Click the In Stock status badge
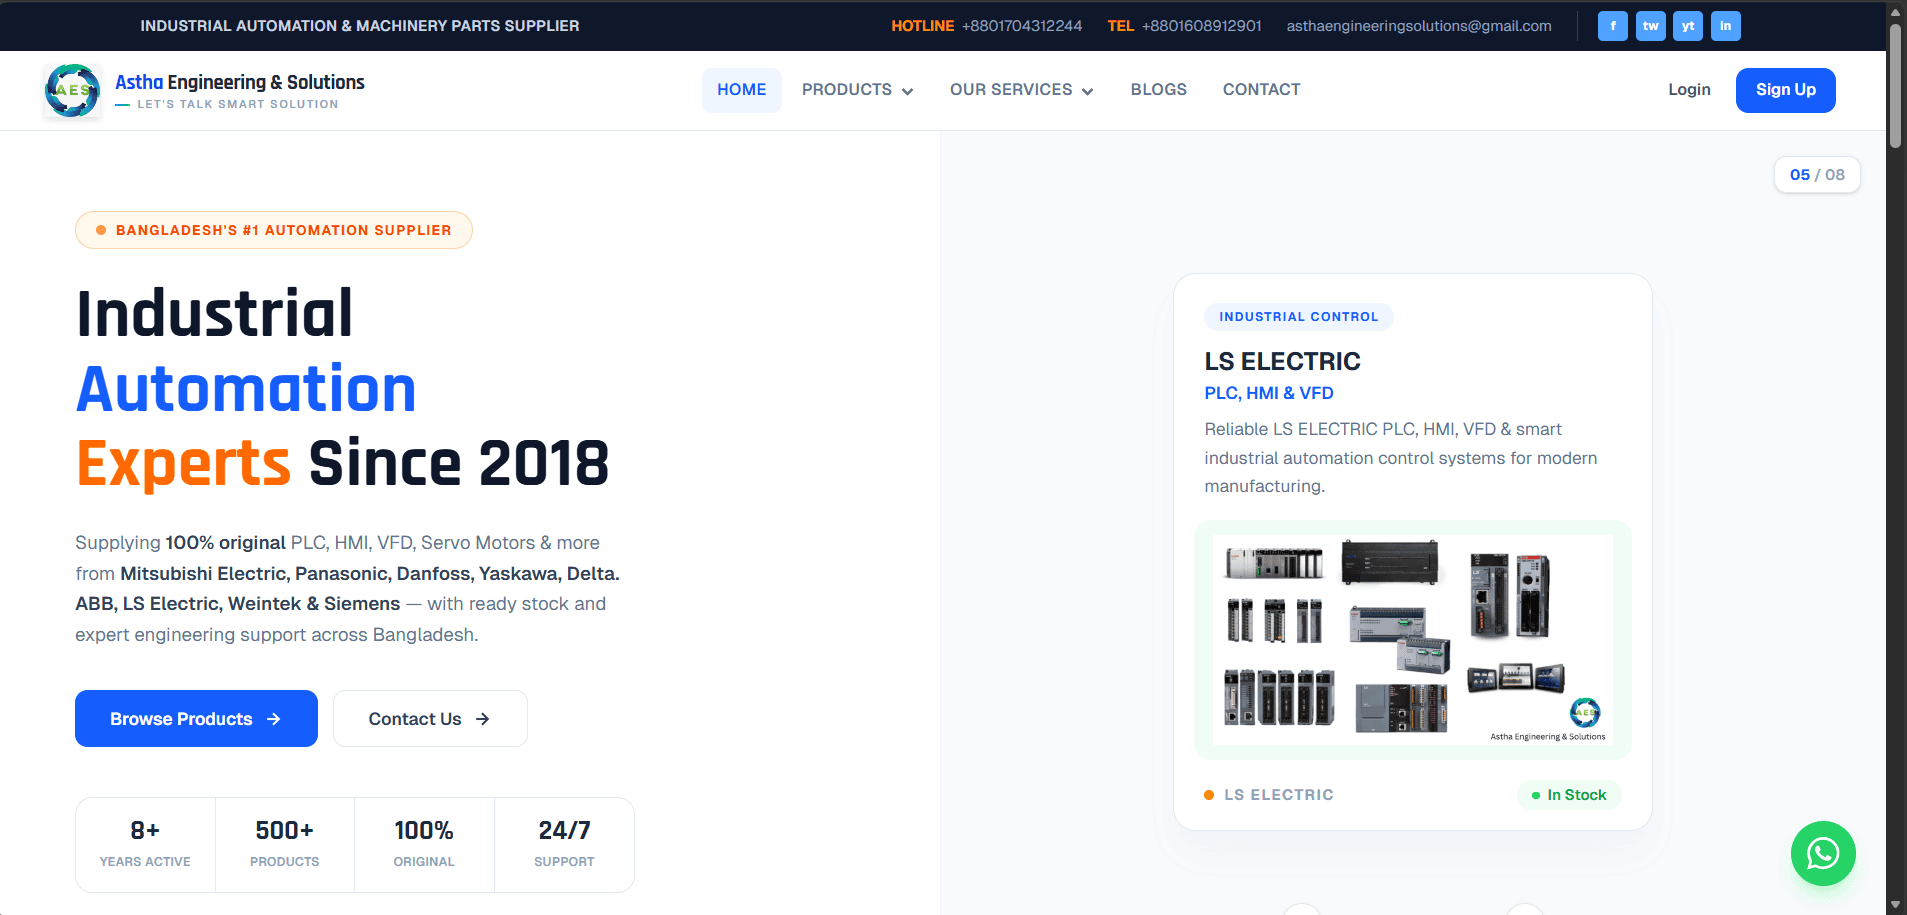 tap(1569, 795)
